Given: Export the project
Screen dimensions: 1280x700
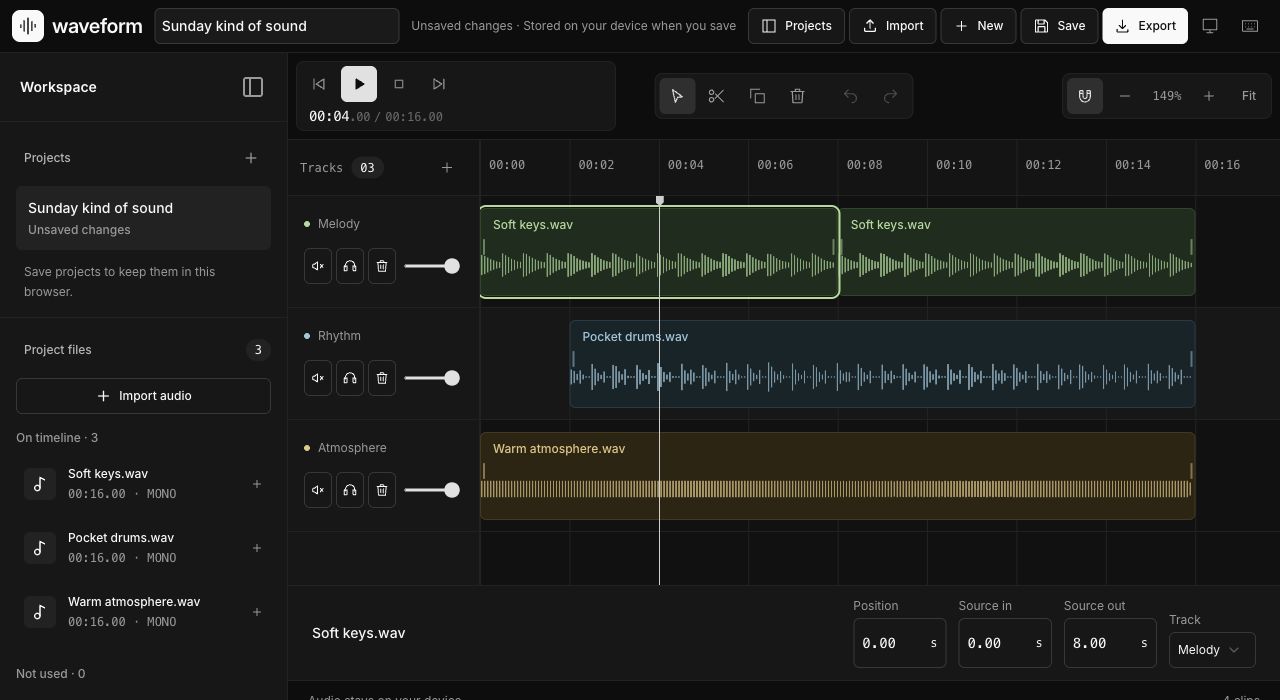Looking at the screenshot, I should pos(1145,26).
